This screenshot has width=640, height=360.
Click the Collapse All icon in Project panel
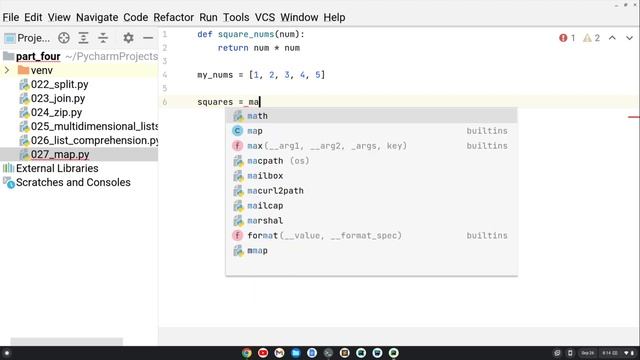103,38
